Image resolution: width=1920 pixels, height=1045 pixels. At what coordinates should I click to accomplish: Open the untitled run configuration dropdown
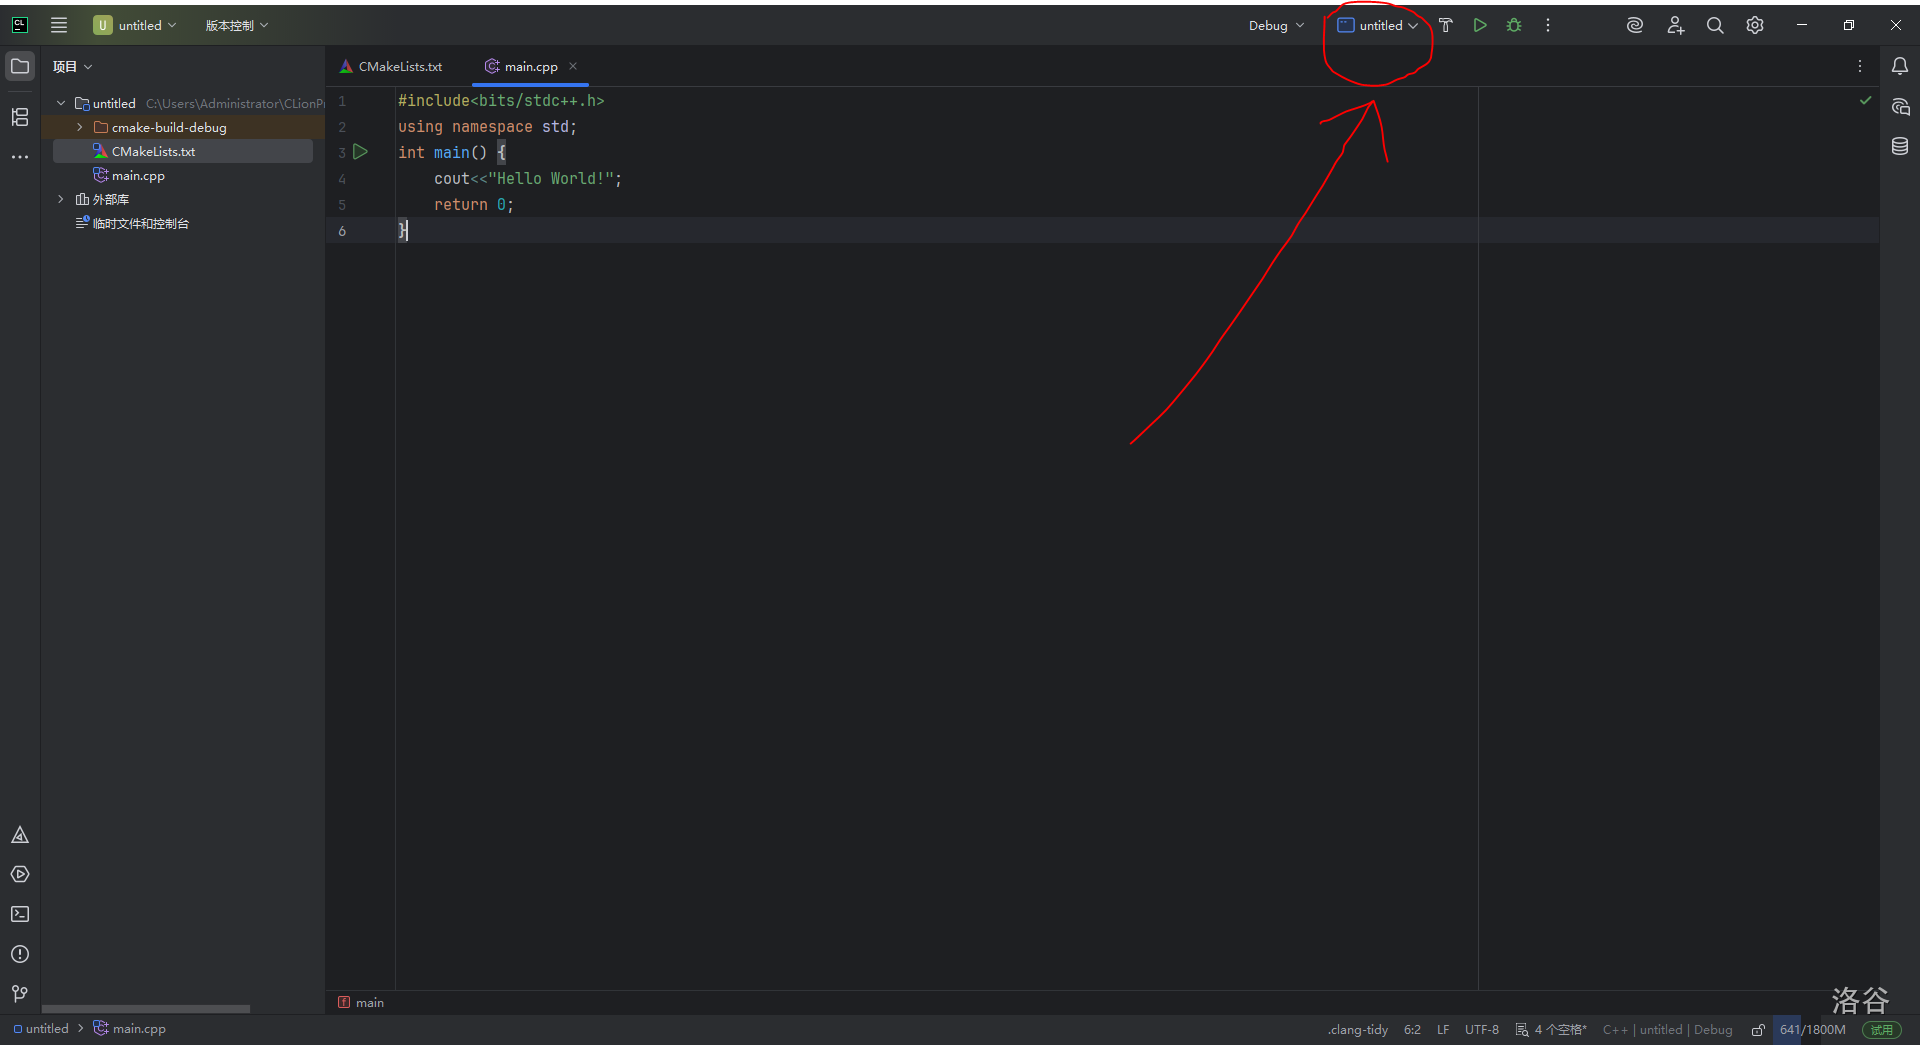[1378, 26]
